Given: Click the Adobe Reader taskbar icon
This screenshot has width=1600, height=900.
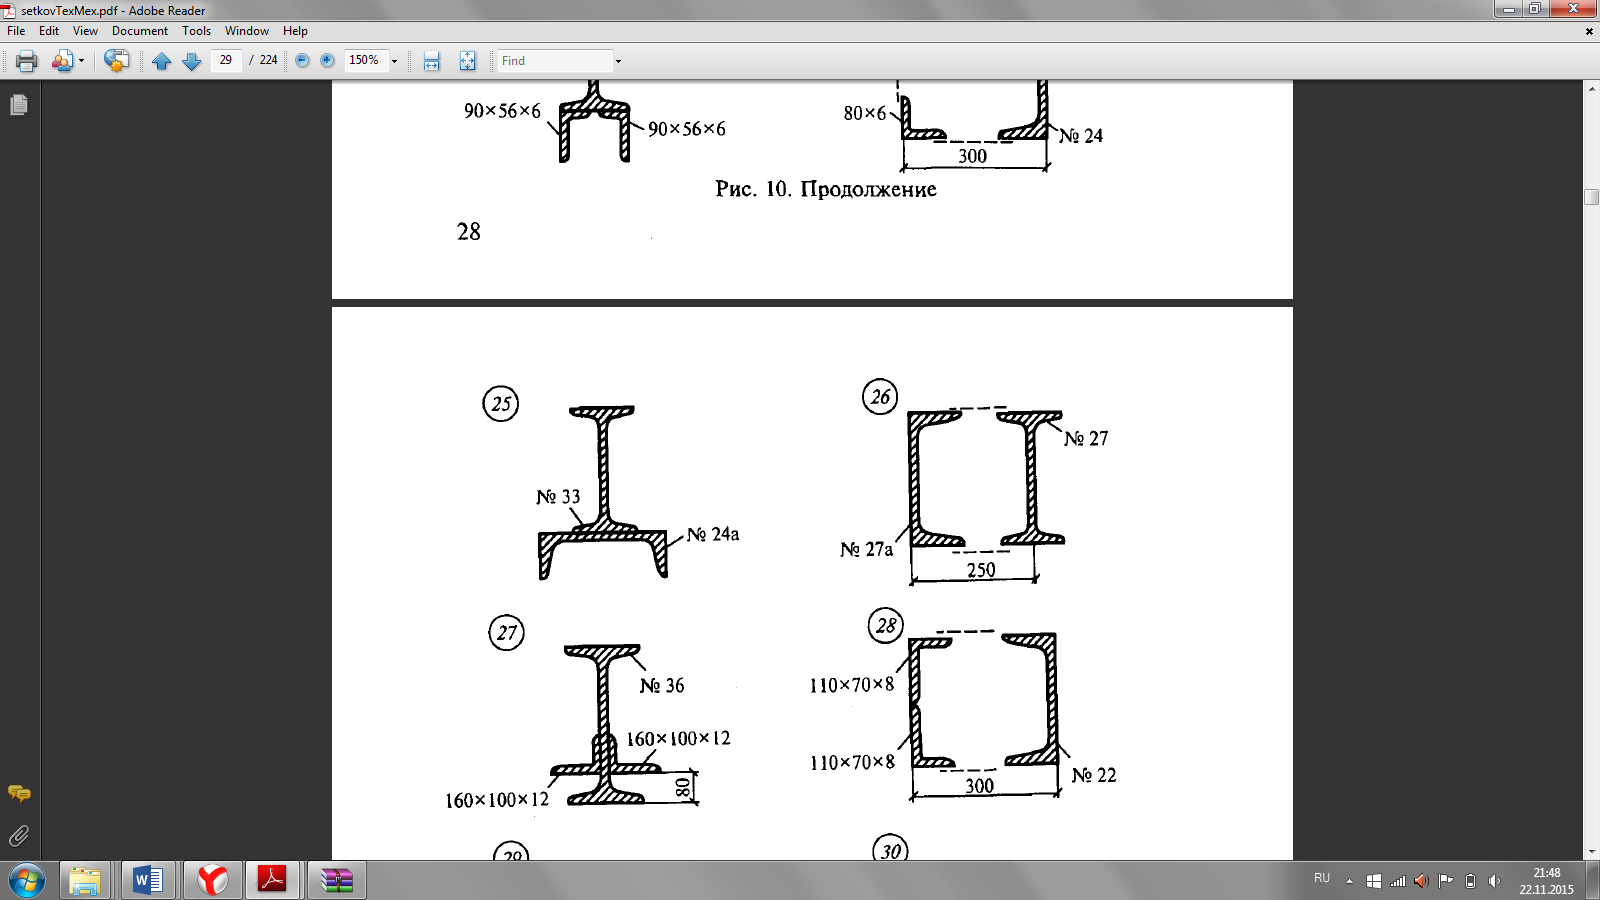Looking at the screenshot, I should click(x=273, y=880).
